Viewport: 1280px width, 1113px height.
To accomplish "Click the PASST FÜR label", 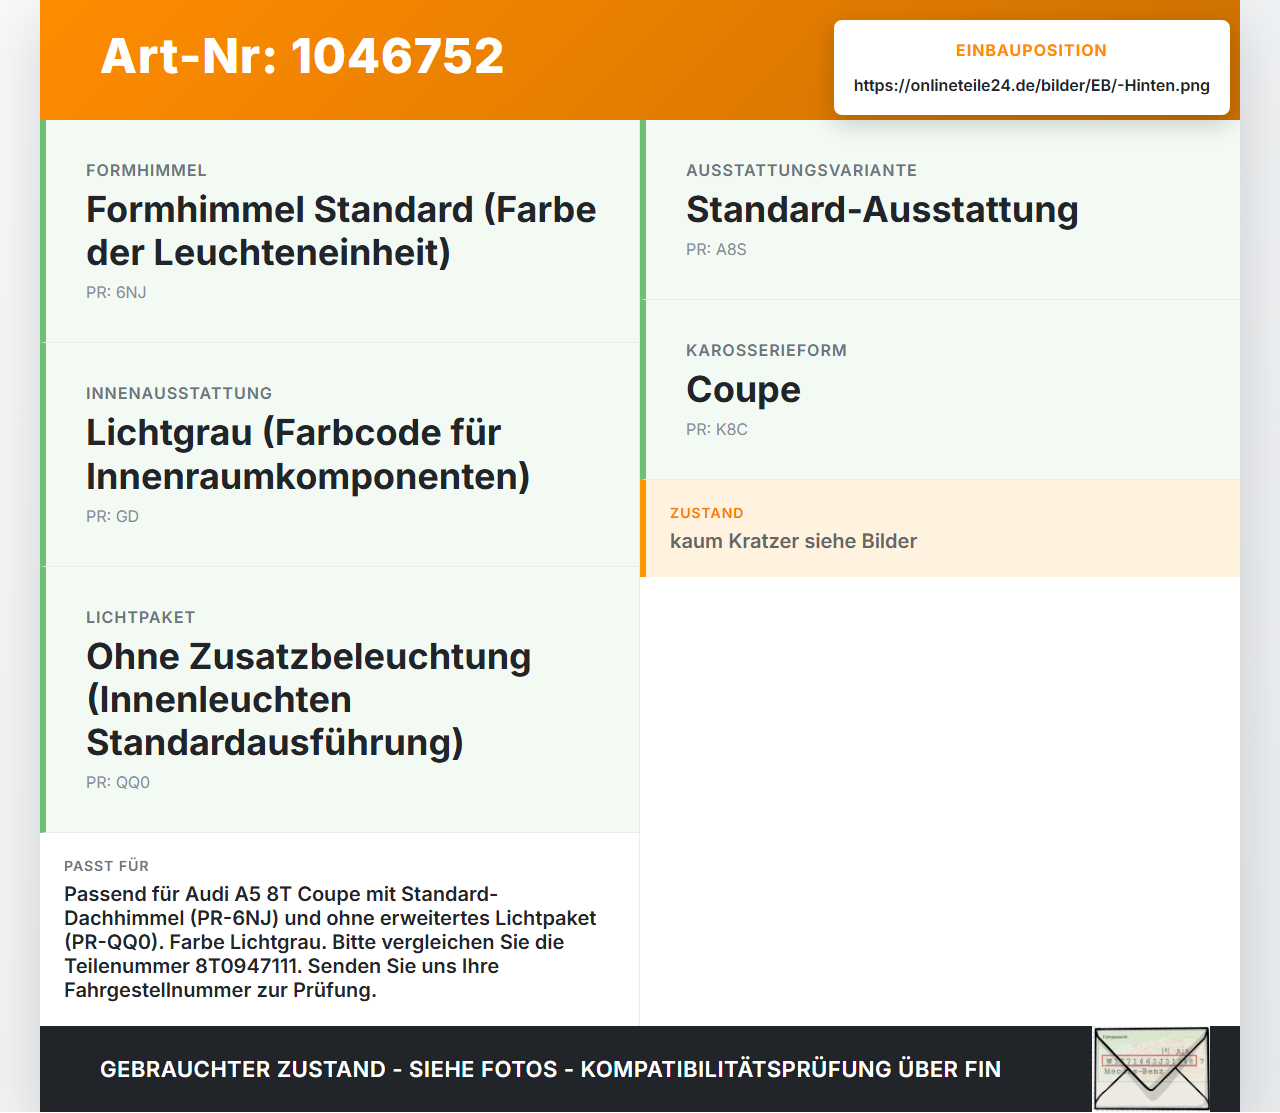I will click(106, 866).
